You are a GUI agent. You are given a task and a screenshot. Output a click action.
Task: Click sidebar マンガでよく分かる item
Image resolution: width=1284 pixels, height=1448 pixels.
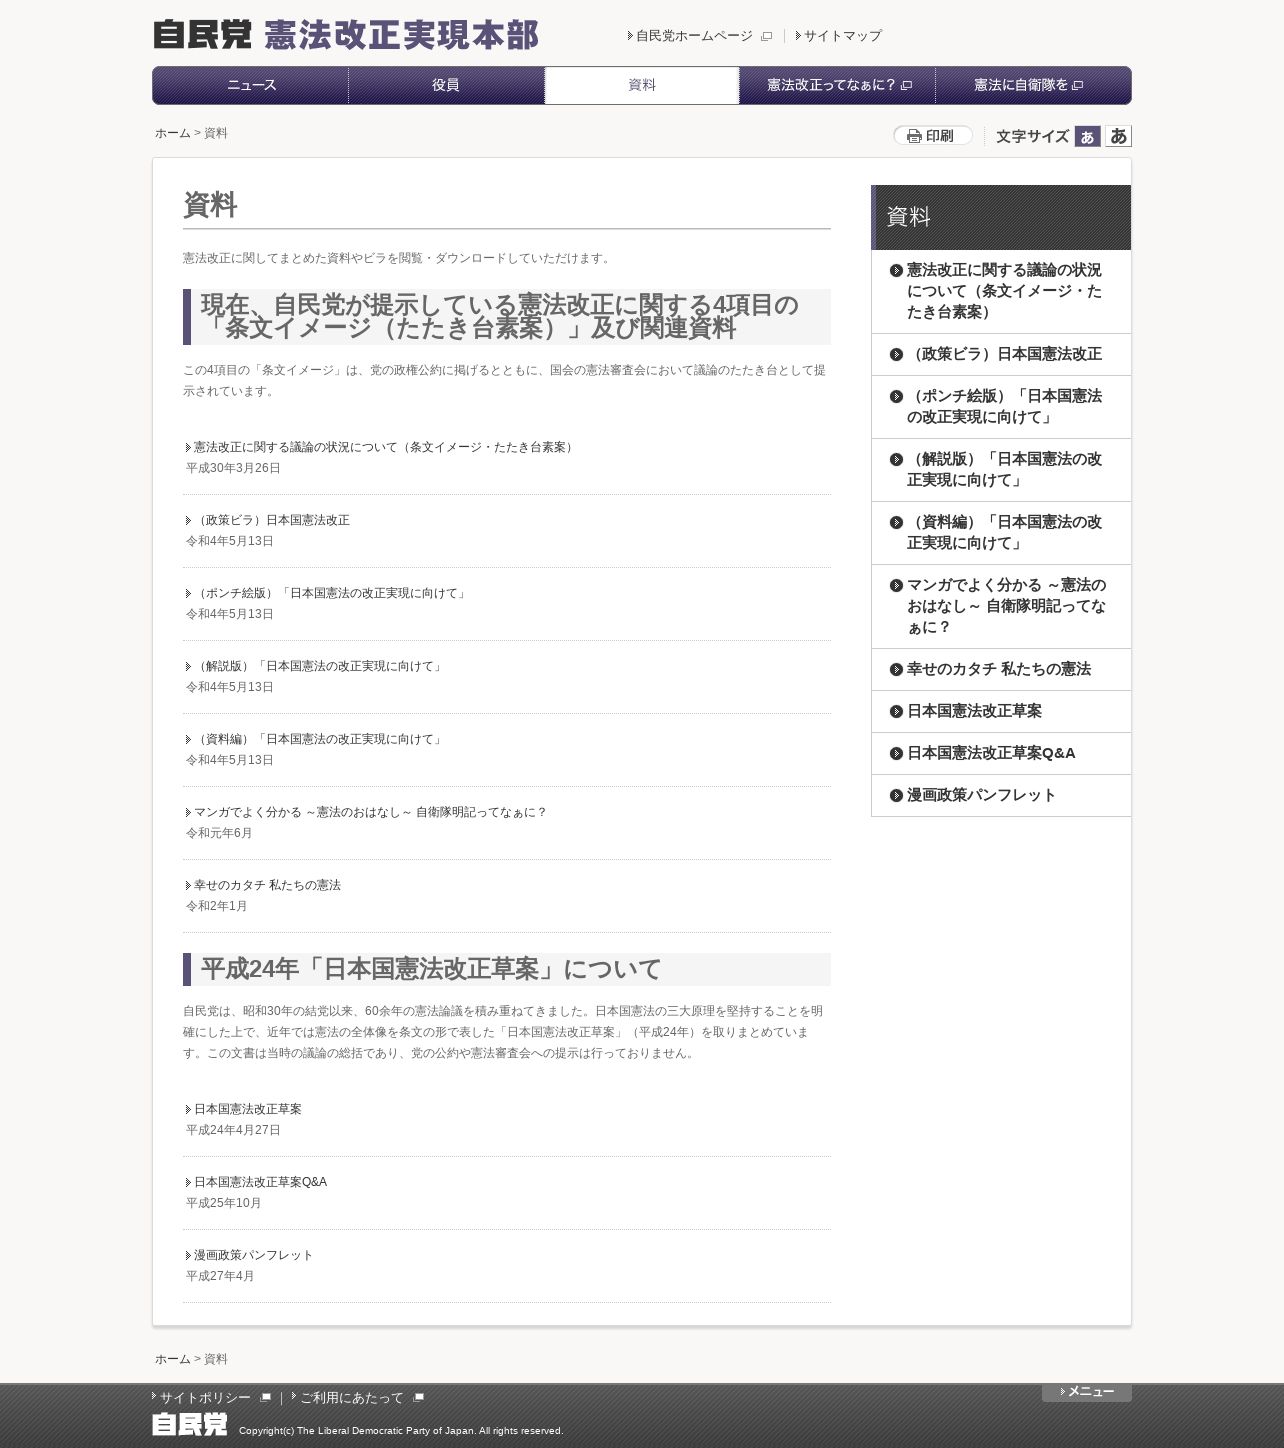pyautogui.click(x=1001, y=606)
